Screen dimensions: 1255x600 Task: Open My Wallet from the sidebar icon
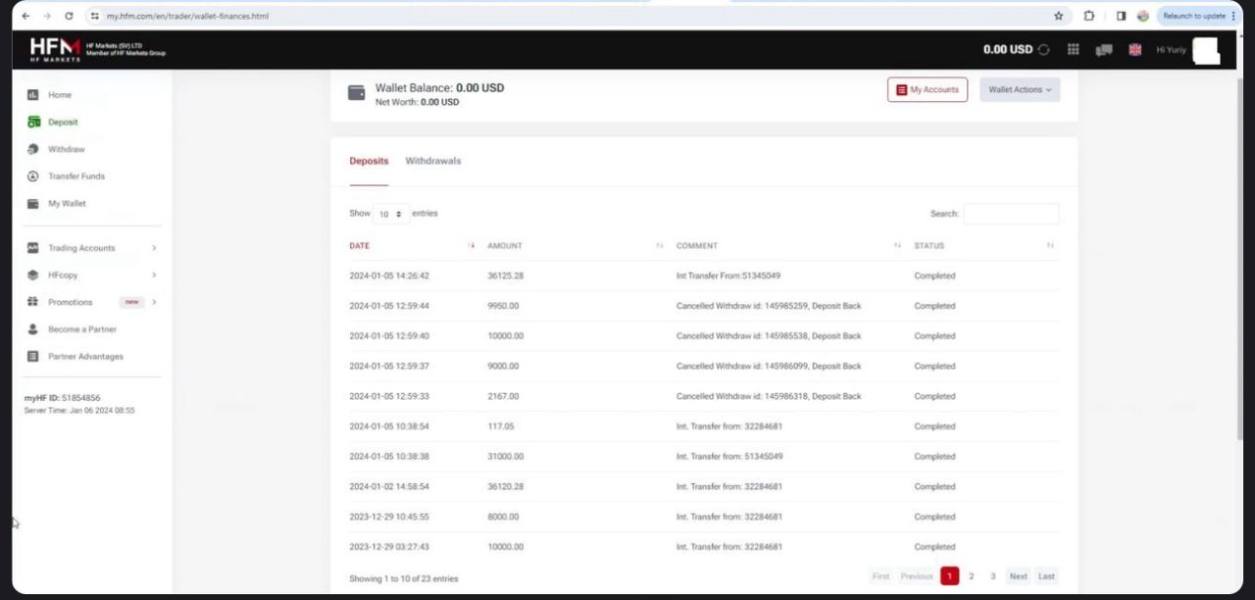pos(32,204)
